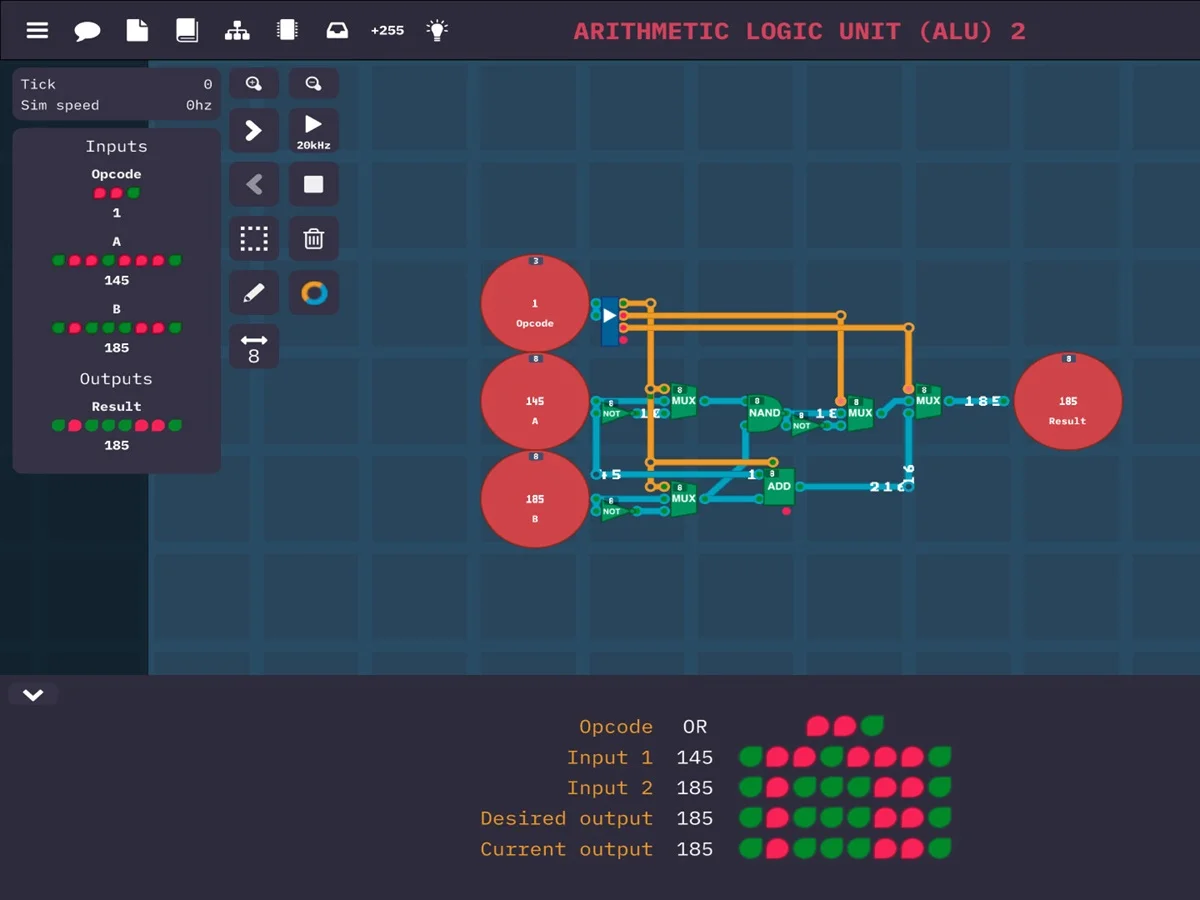This screenshot has height=900, width=1200.
Task: Open the speech bubble dialogue icon
Action: 87,31
